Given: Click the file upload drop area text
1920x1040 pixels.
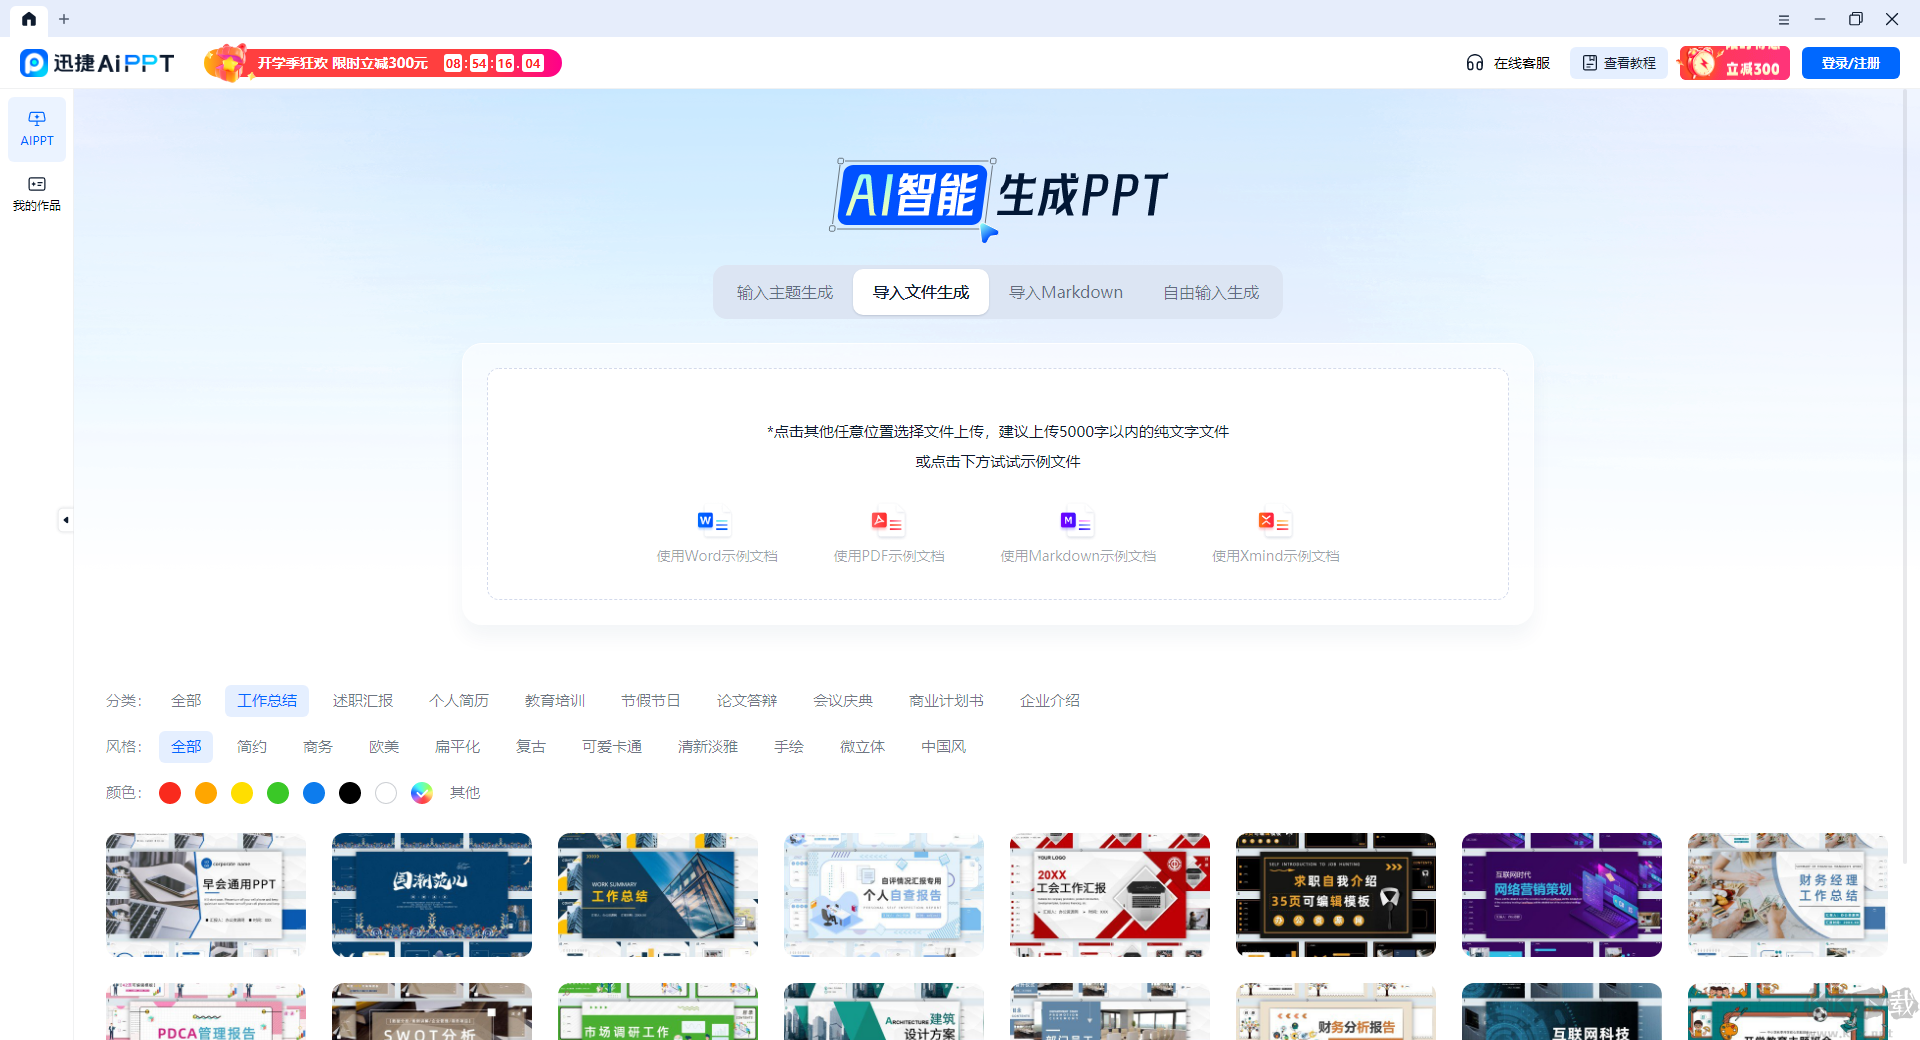Looking at the screenshot, I should point(998,446).
